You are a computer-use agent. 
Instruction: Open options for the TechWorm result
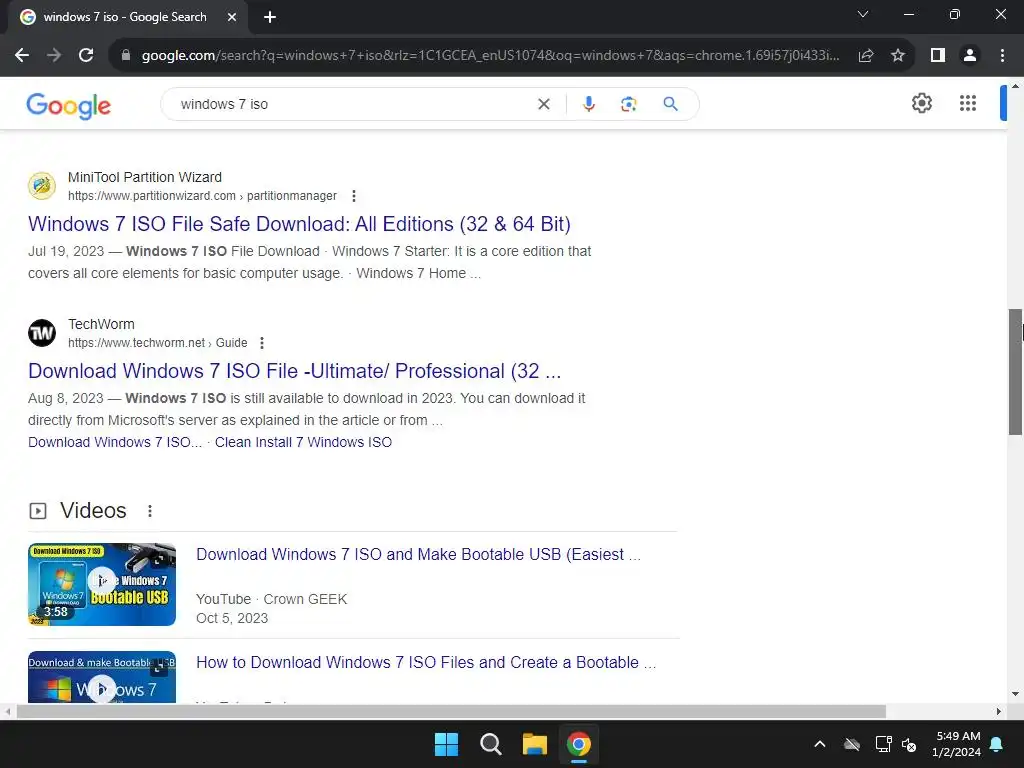click(262, 343)
